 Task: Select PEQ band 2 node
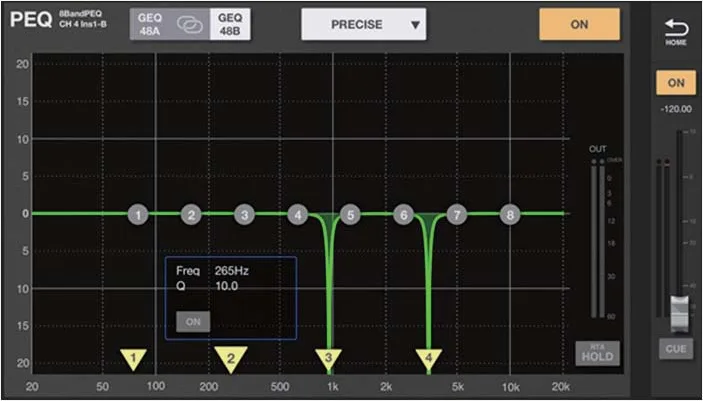pos(191,215)
